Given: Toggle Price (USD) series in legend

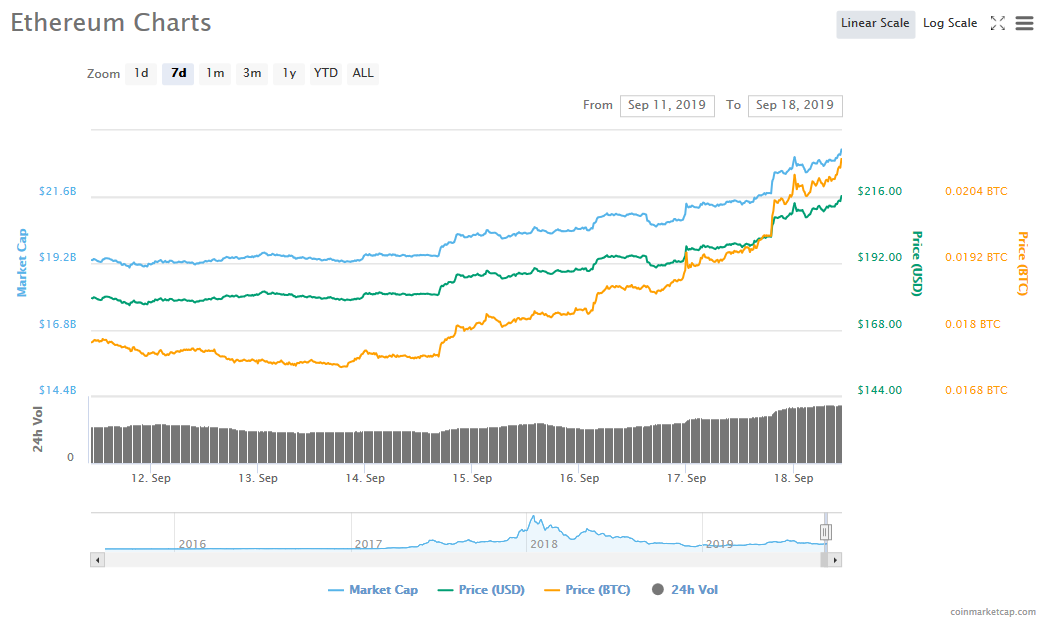Looking at the screenshot, I should 481,590.
